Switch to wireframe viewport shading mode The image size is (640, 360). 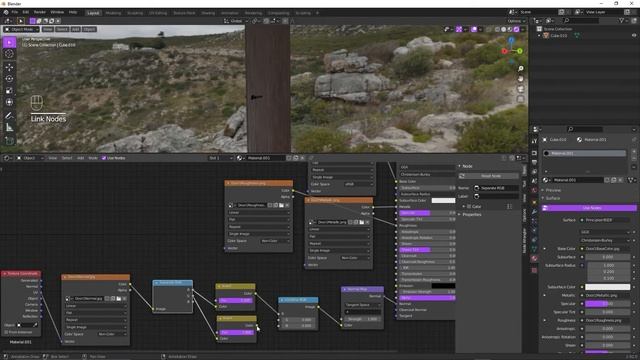click(x=497, y=29)
